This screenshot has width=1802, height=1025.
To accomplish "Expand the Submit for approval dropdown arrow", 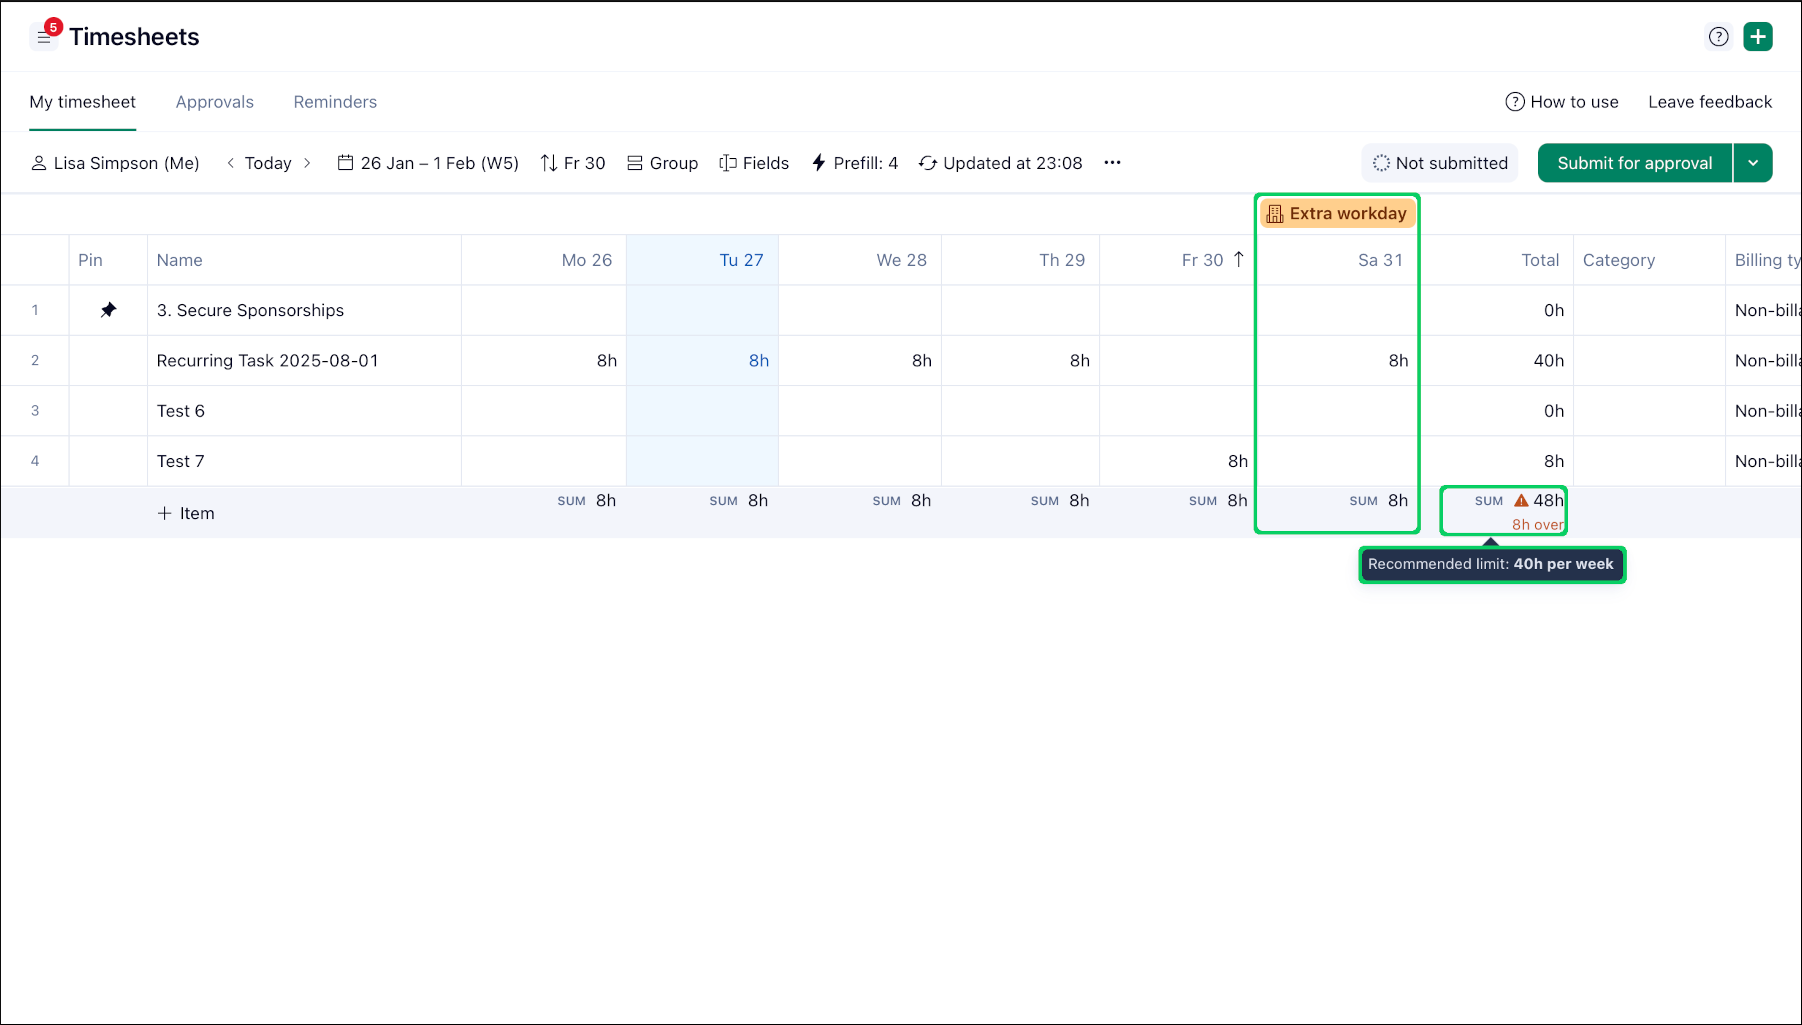I will (x=1753, y=163).
